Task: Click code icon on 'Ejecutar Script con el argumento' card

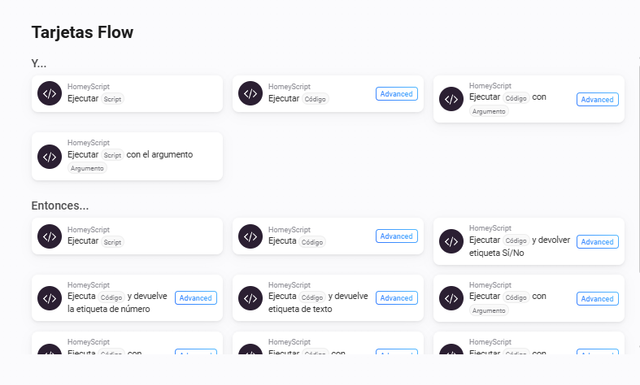Action: 49,157
